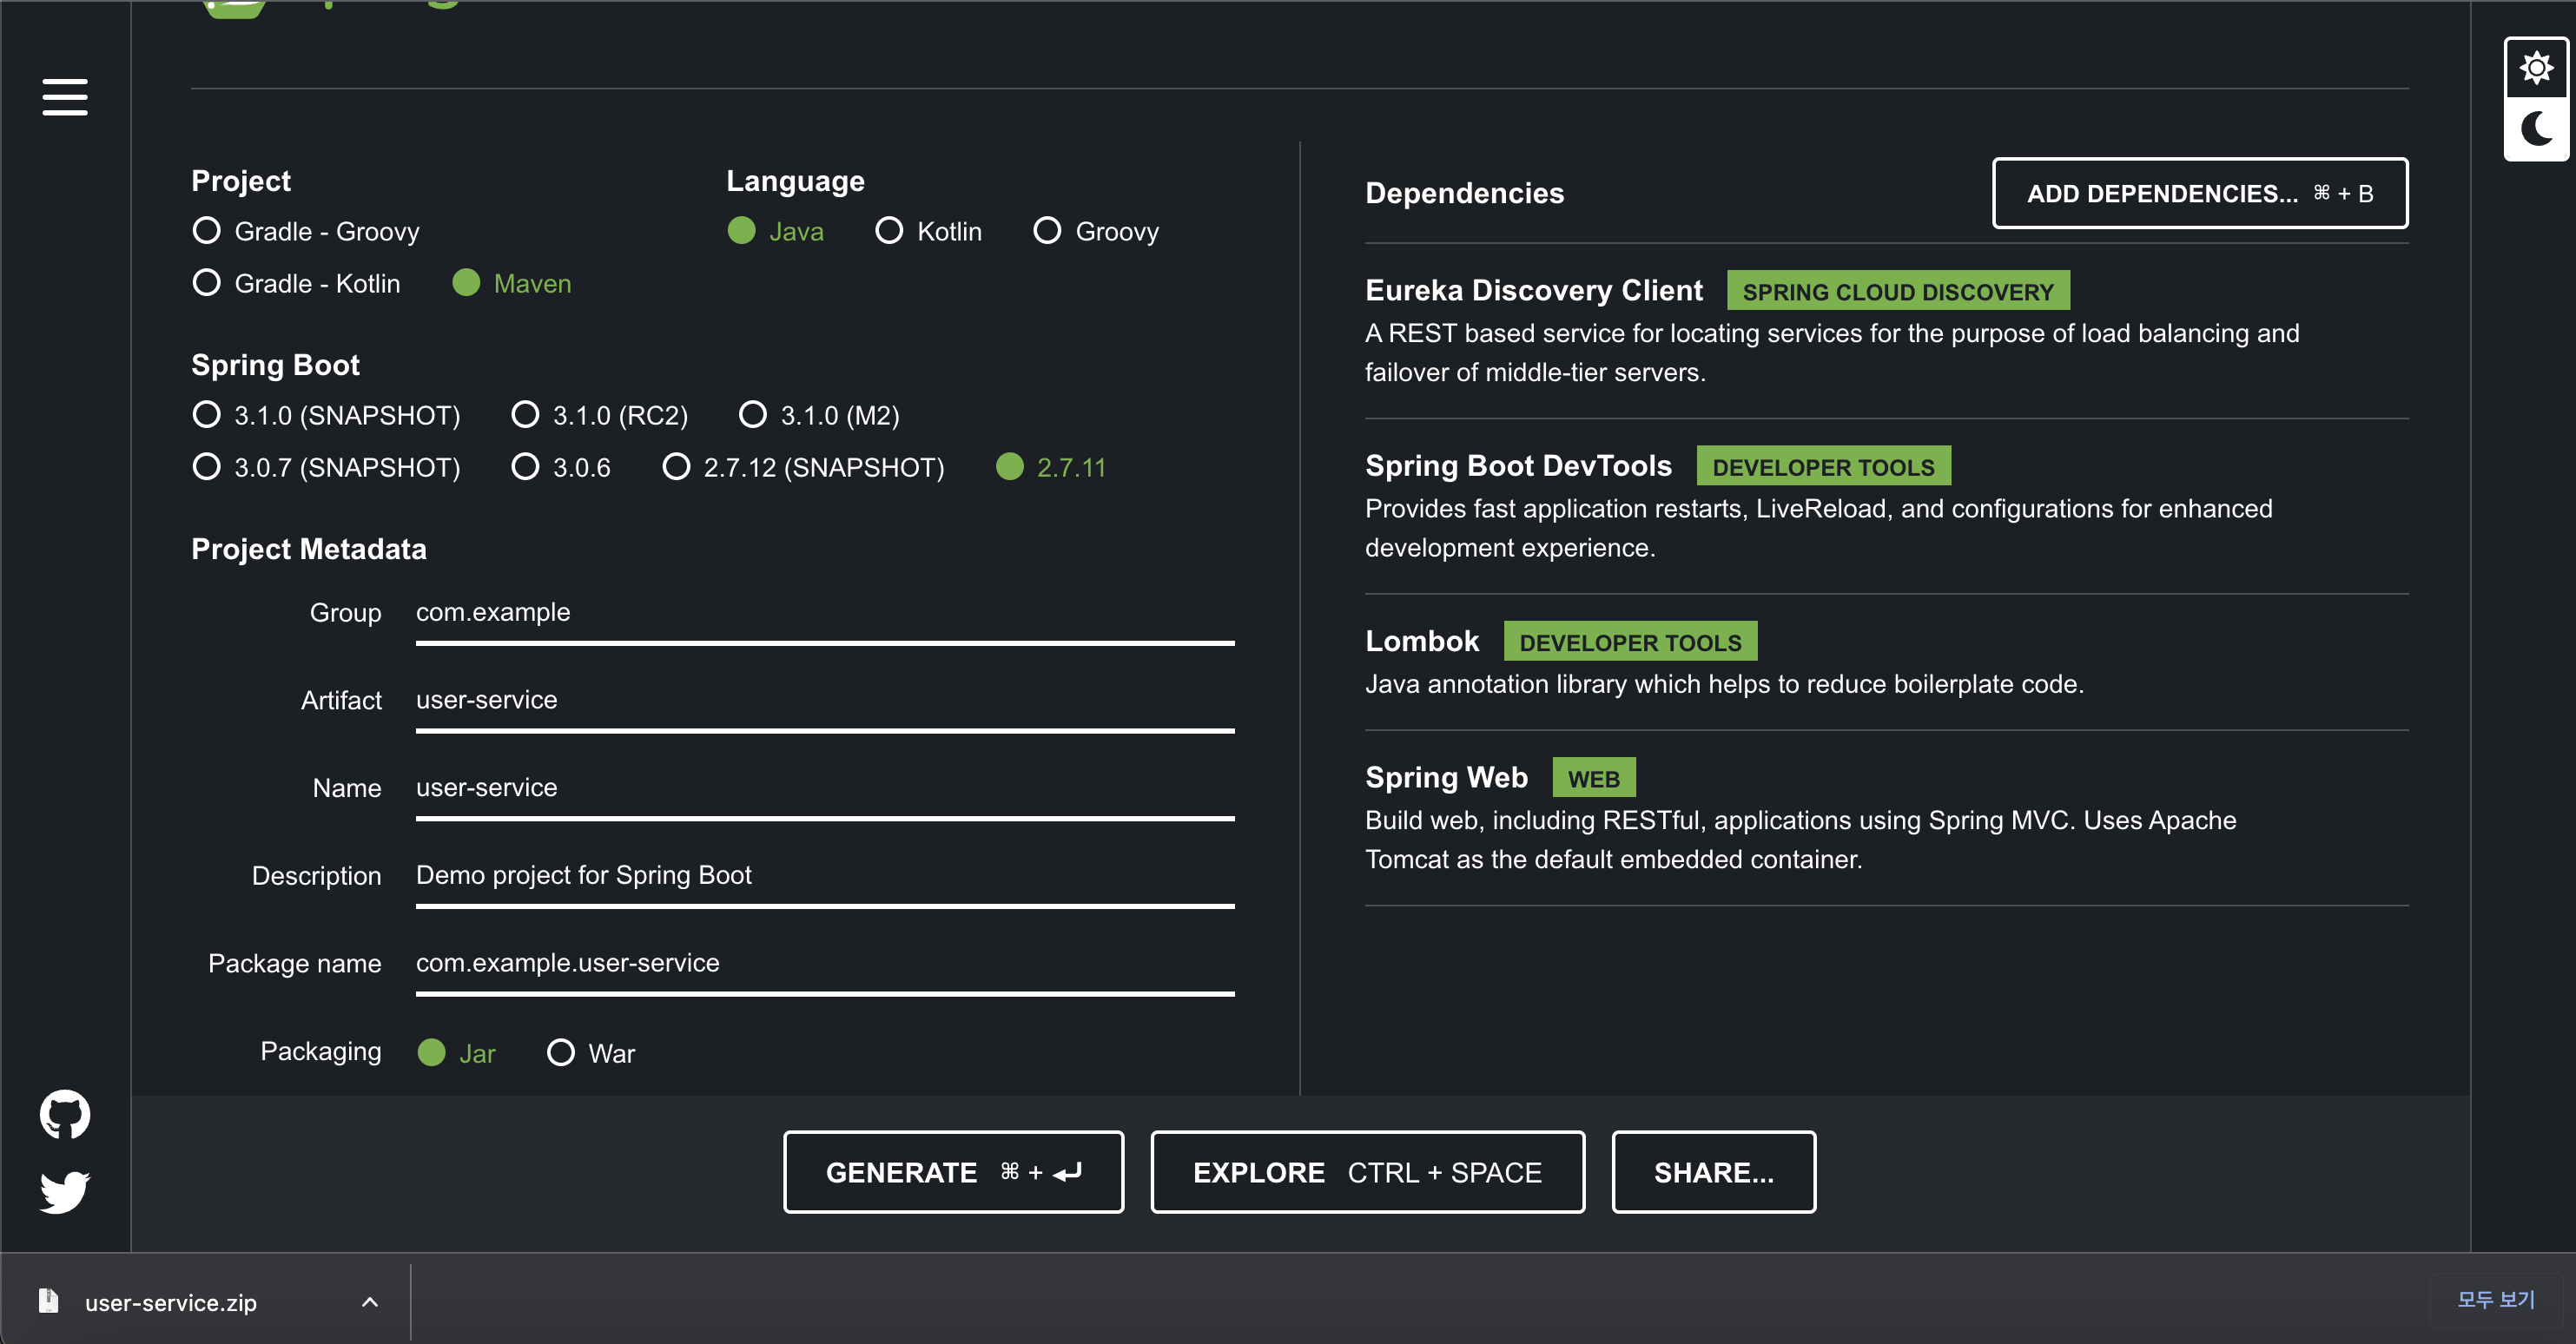Choose Spring Boot 3.1.0 (SNAPSHOT)

tap(326, 415)
